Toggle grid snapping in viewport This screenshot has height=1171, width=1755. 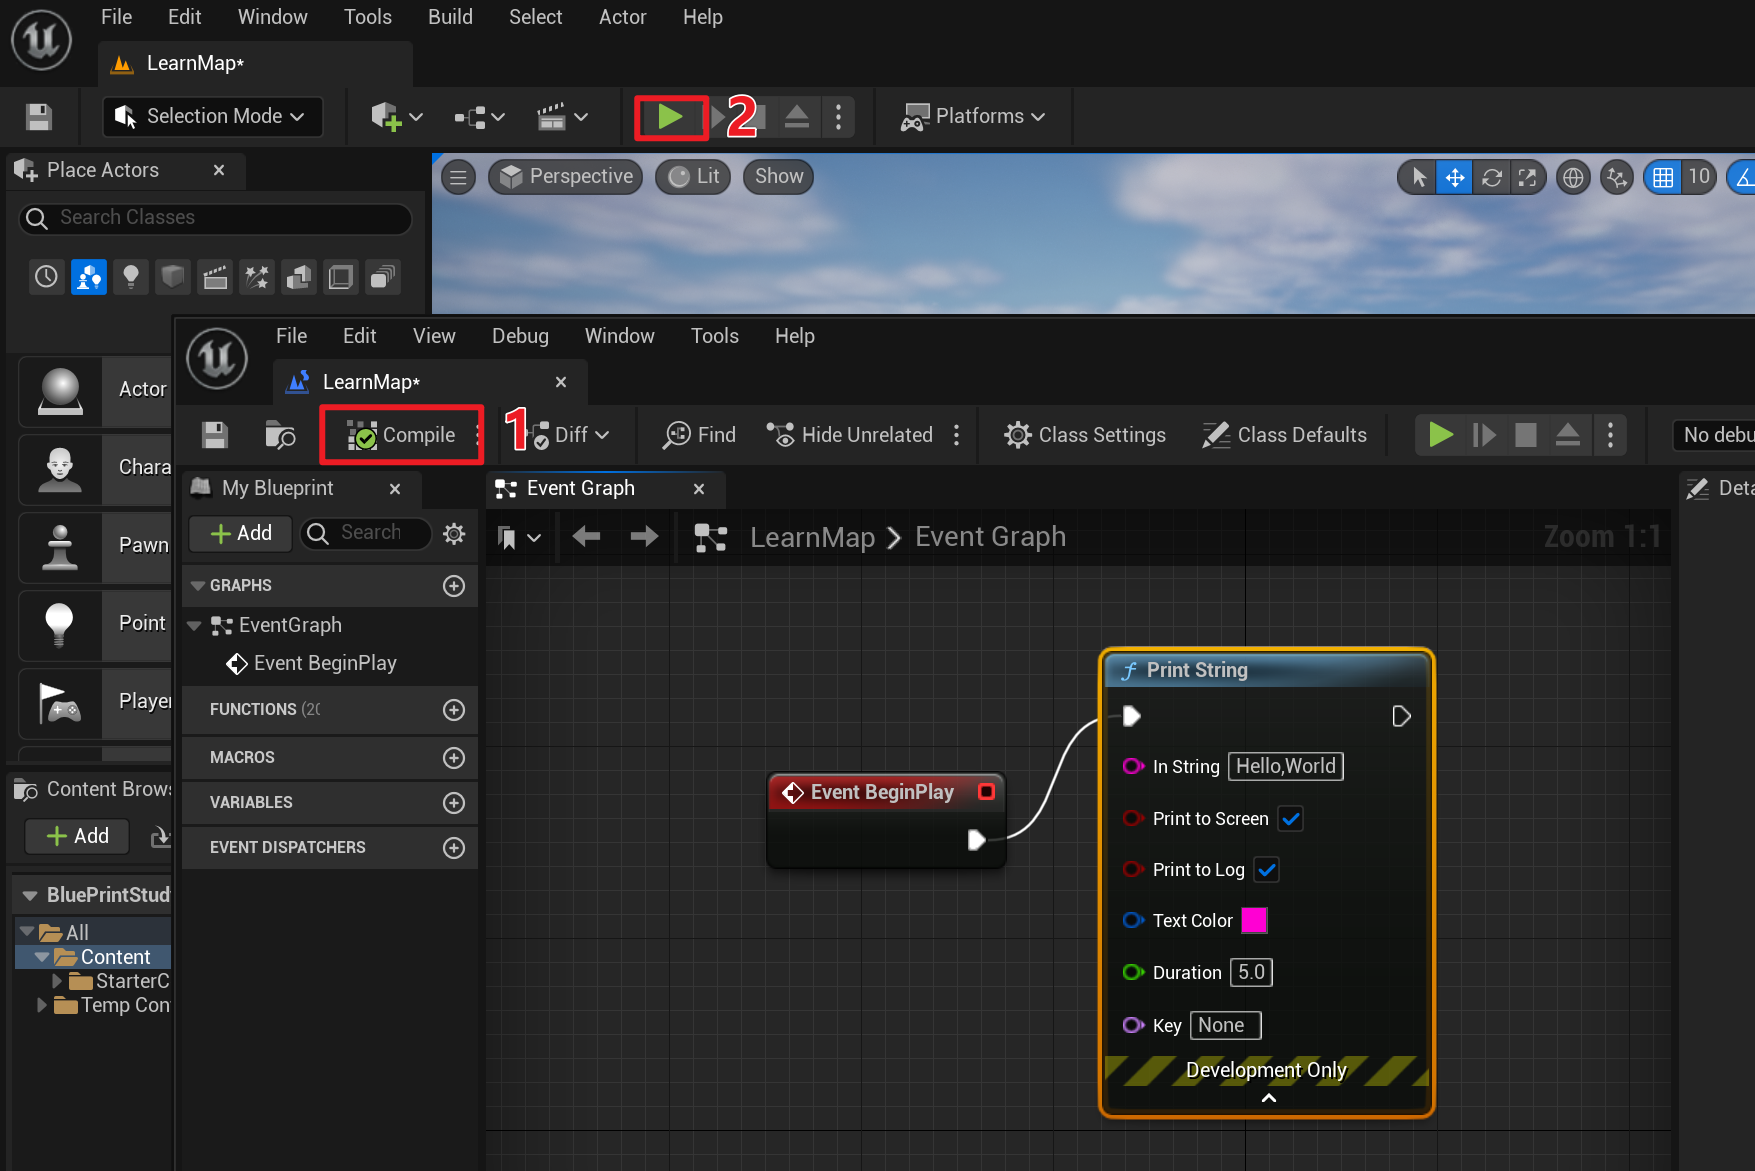(x=1662, y=177)
